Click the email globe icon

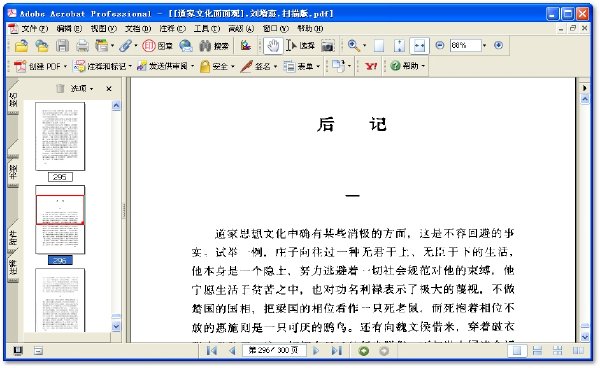tap(186, 46)
